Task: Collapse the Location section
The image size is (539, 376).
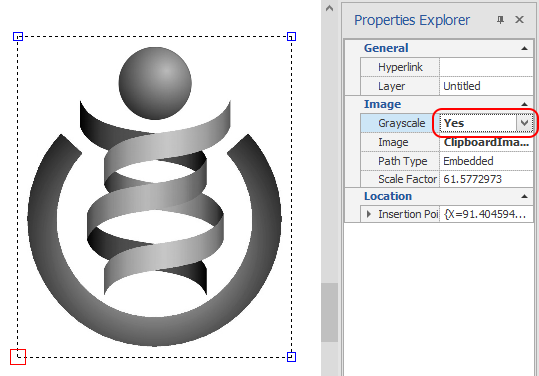Action: coord(524,196)
